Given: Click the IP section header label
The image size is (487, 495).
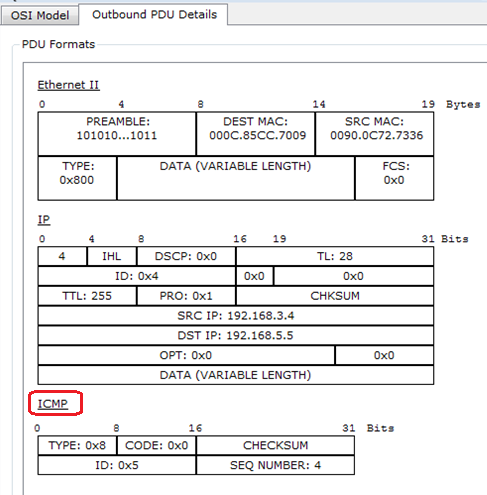Looking at the screenshot, I should pyautogui.click(x=44, y=220).
